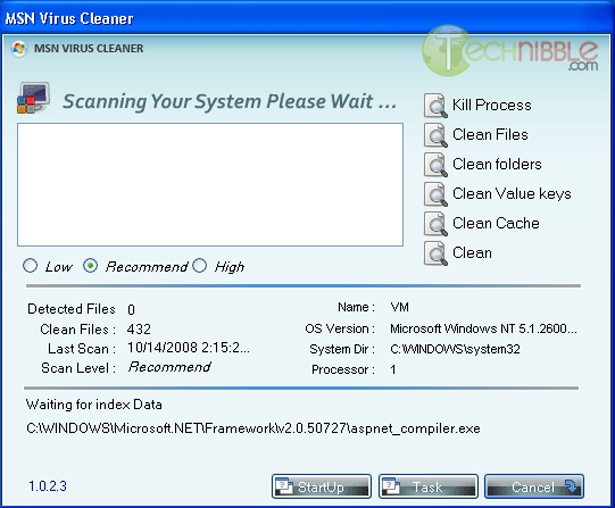Click the Clean Files magnifier icon
The height and width of the screenshot is (508, 615).
[435, 135]
